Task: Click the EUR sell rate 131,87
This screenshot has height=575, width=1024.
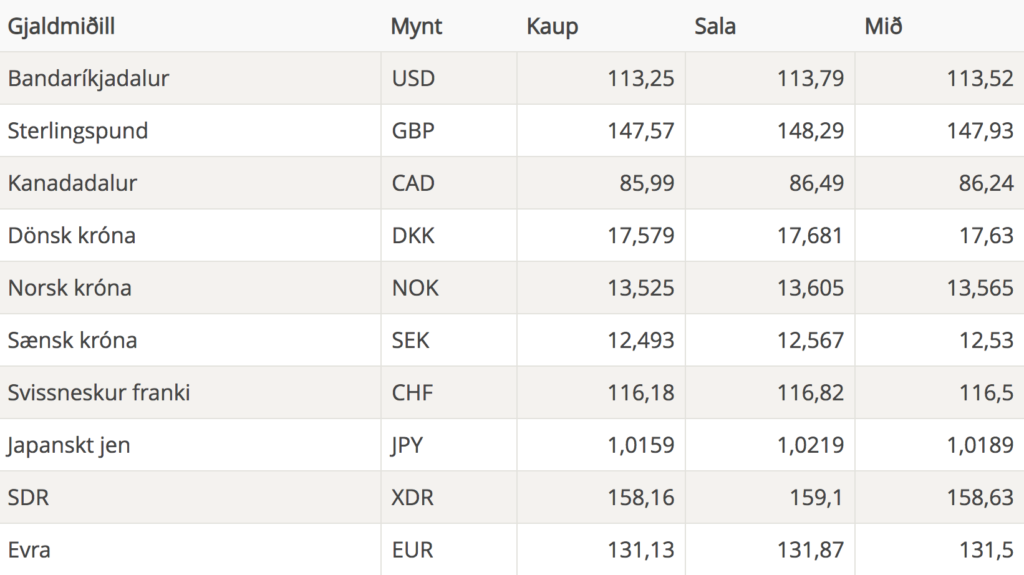Action: (810, 550)
